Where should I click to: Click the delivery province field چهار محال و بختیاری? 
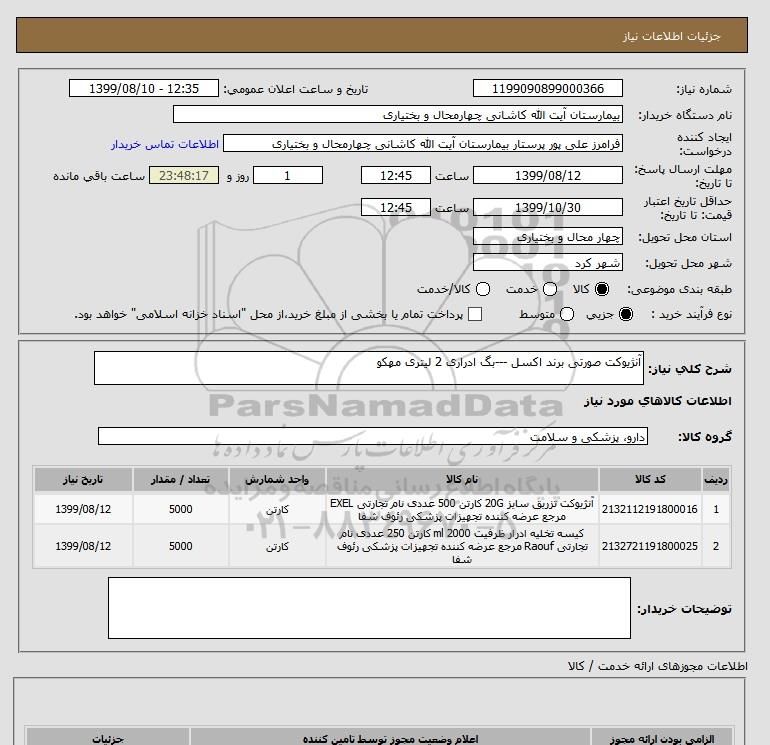pyautogui.click(x=548, y=237)
